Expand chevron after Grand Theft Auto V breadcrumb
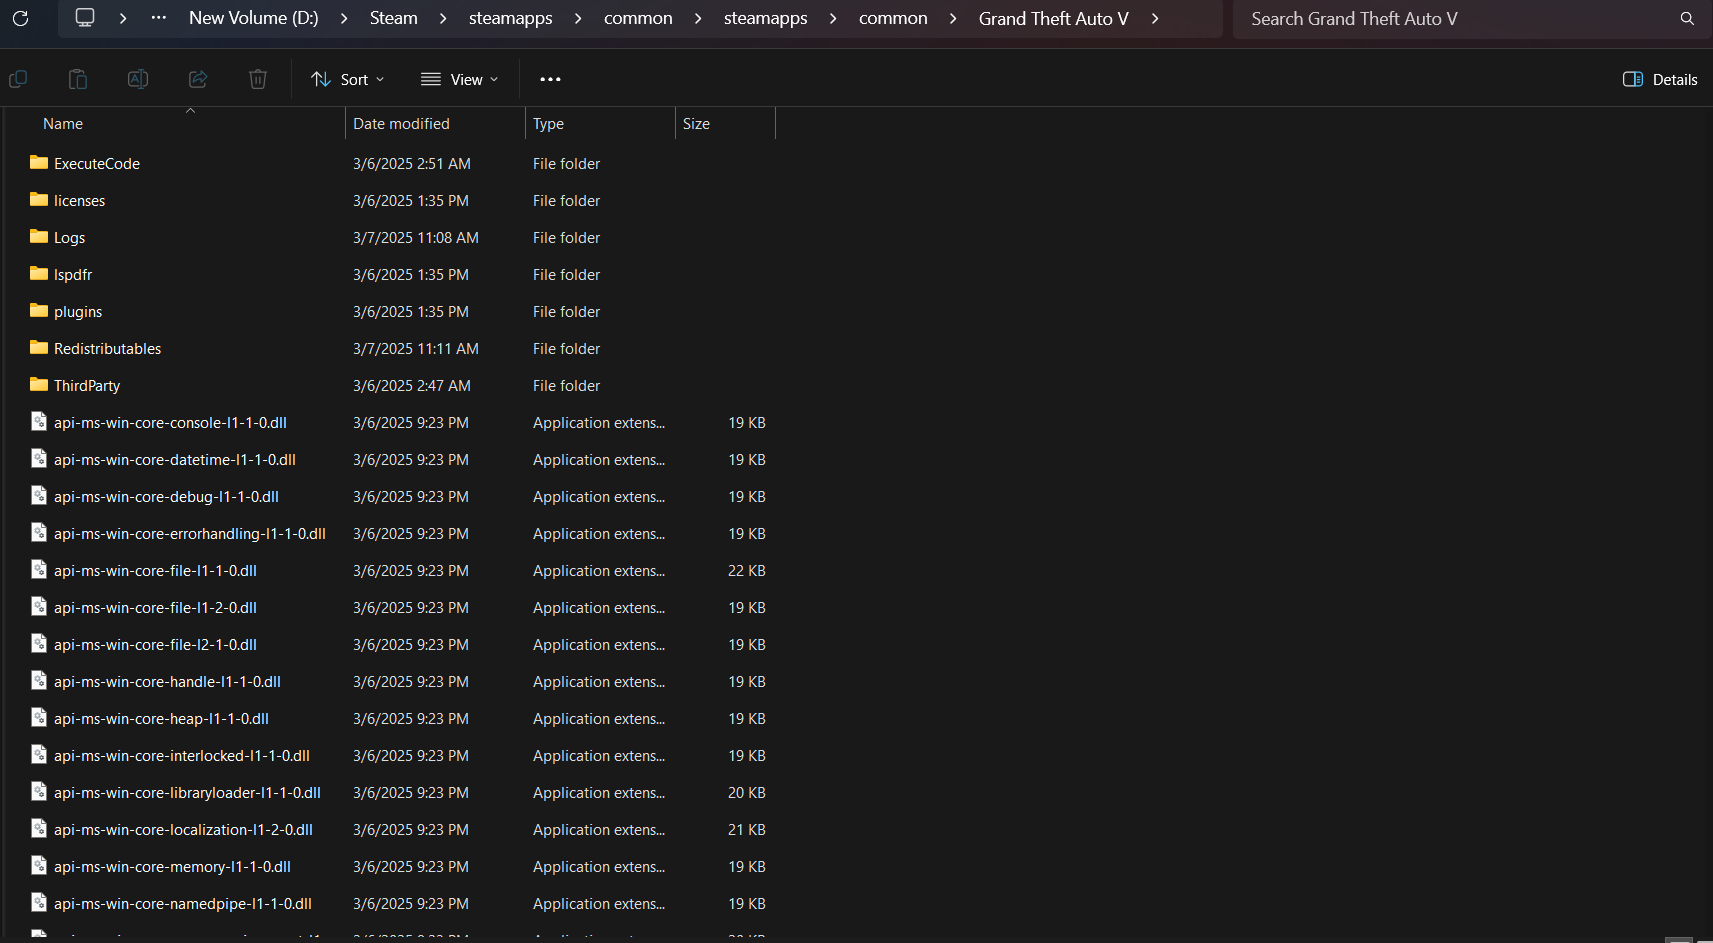Screen dimensions: 1713x943 (1155, 19)
